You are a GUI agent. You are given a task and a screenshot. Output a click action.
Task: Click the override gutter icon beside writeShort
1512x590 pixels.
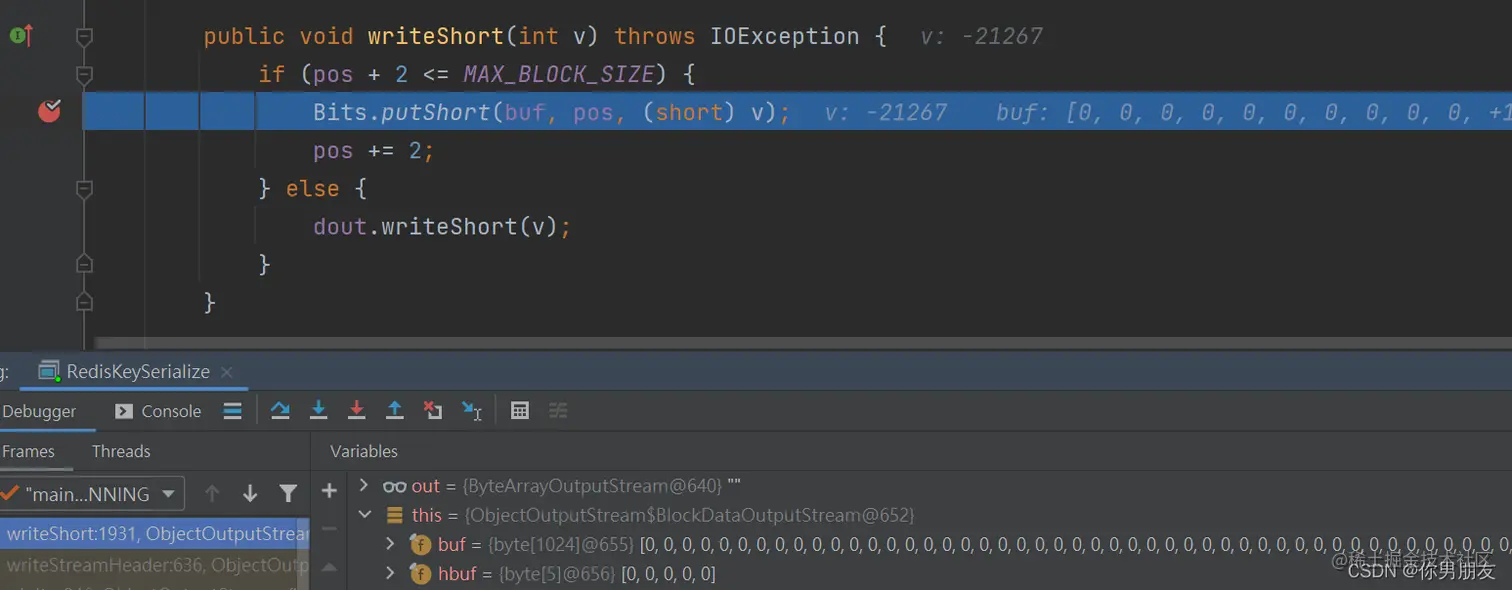(x=21, y=36)
